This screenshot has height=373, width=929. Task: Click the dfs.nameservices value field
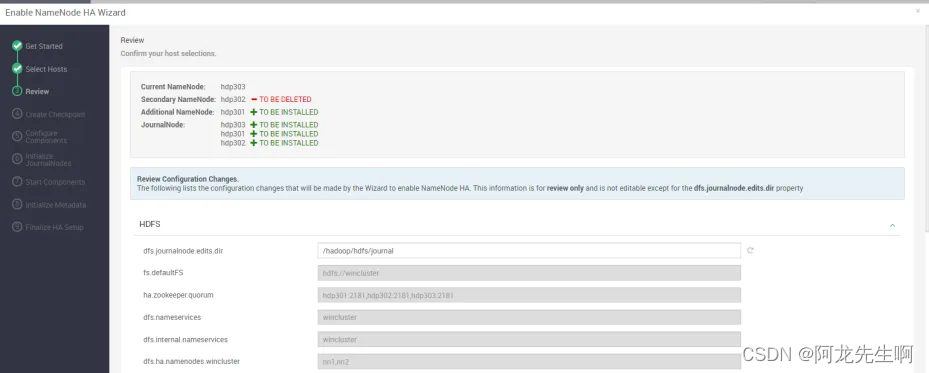pyautogui.click(x=529, y=317)
